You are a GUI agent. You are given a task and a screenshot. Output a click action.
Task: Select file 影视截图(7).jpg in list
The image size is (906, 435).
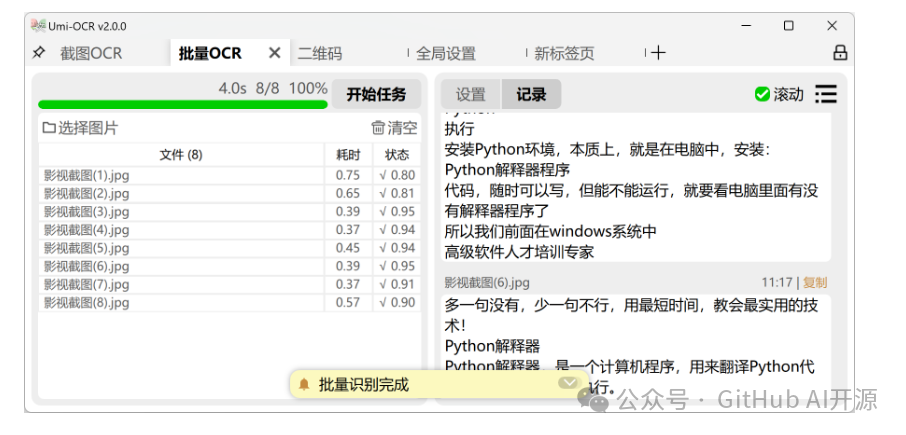(x=181, y=284)
